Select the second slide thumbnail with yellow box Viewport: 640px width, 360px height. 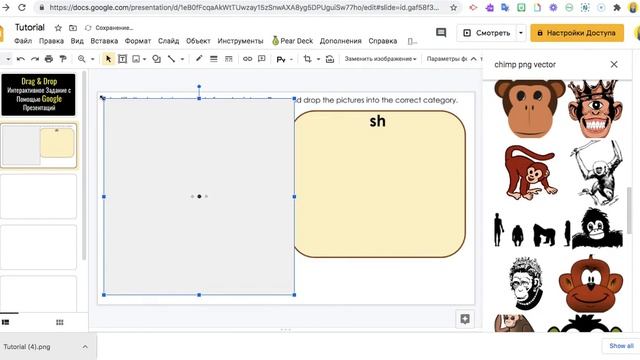click(38, 145)
